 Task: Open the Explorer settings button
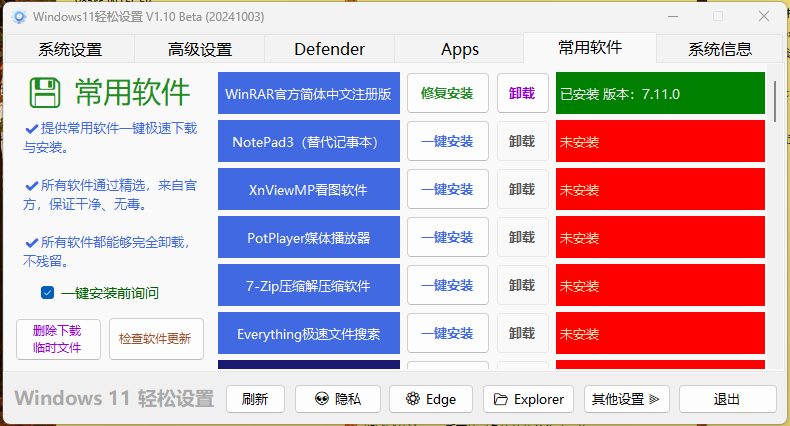(x=528, y=399)
